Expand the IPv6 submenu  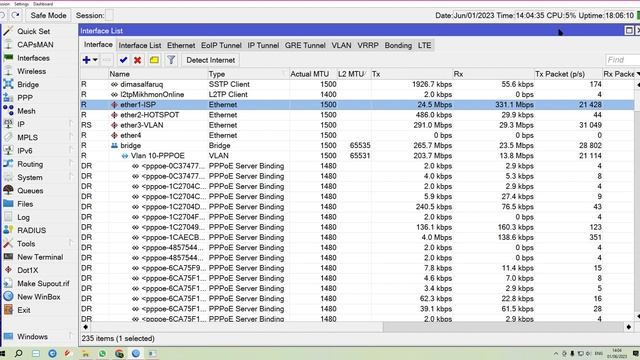(24, 151)
